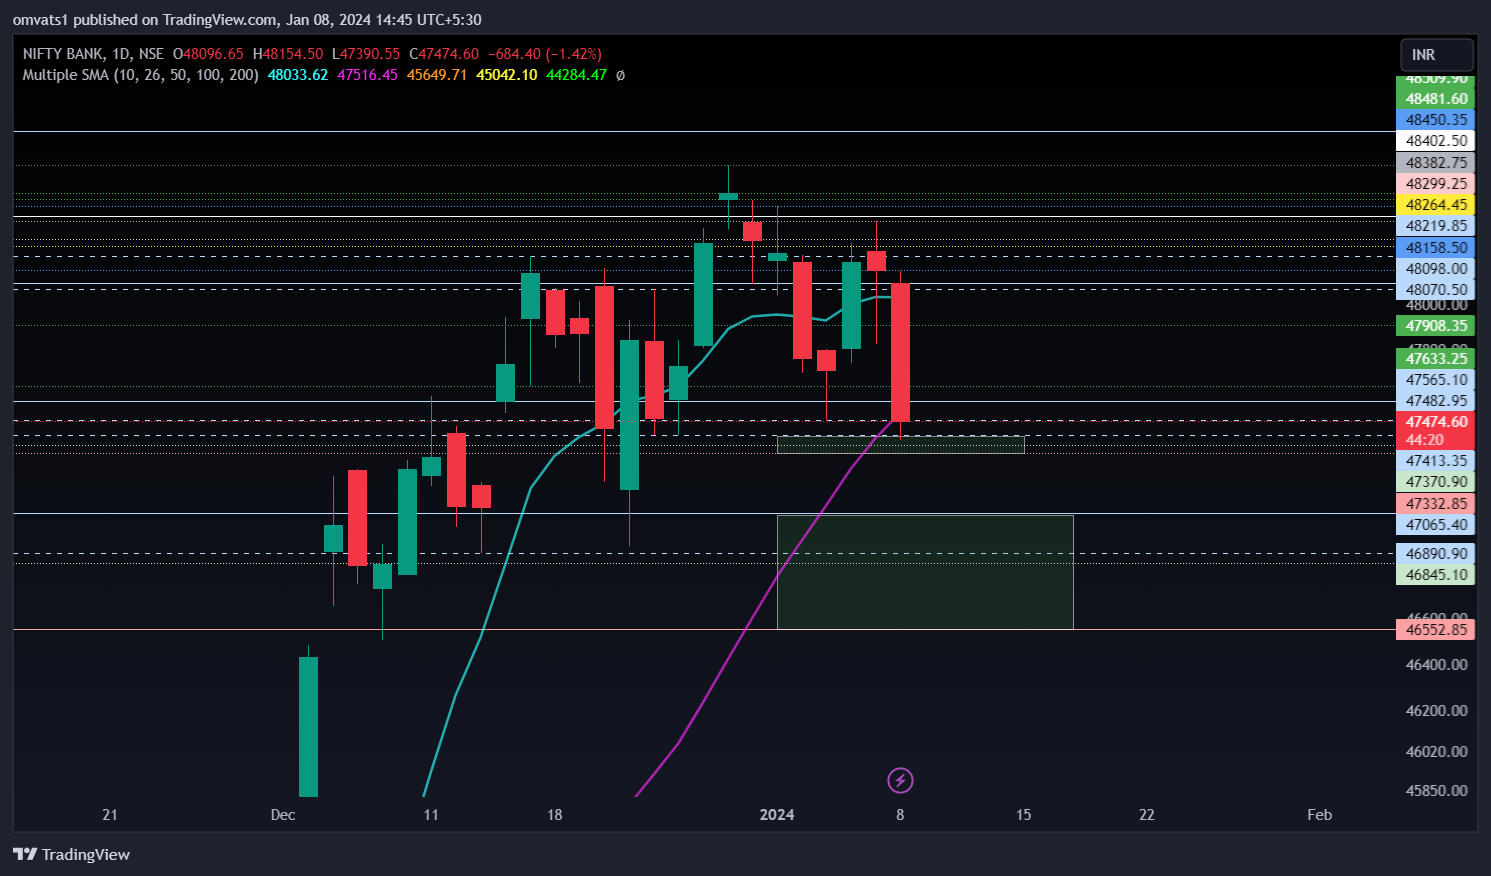The image size is (1491, 876).
Task: Click the Feb label on time axis
Action: pos(1320,815)
